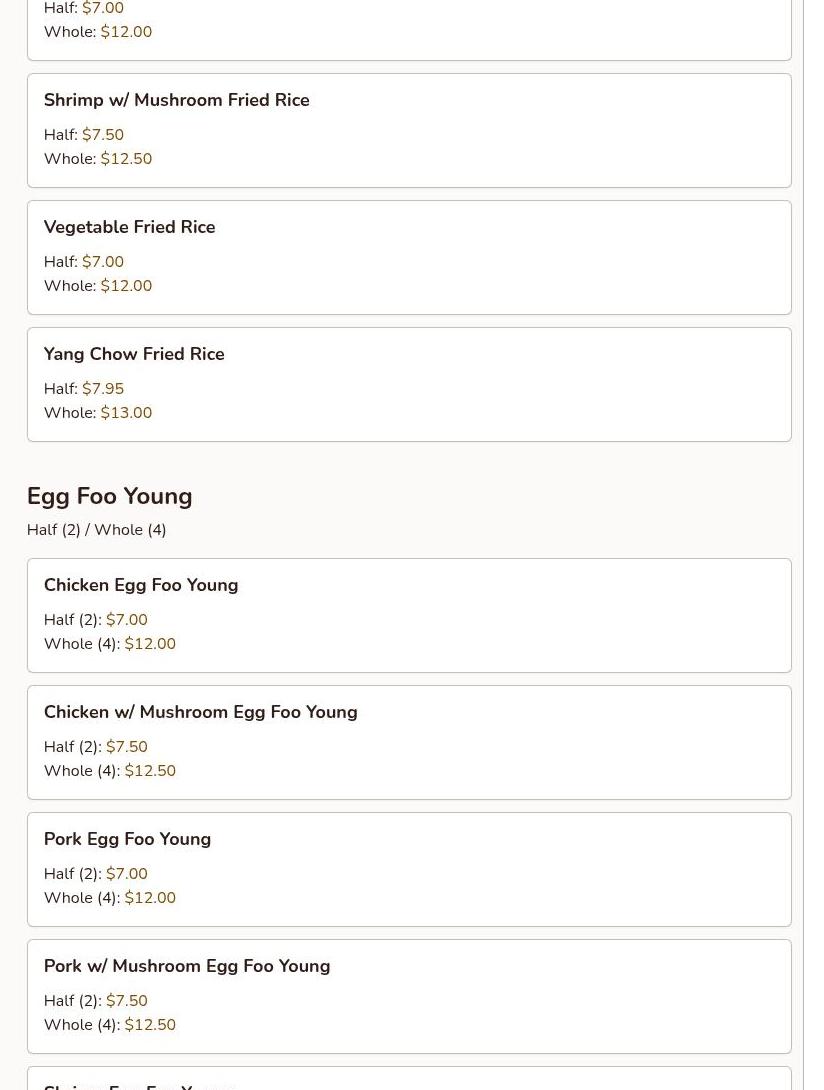
Task: Click Vegetable Fried Rice whole price $12.00
Action: tap(126, 286)
